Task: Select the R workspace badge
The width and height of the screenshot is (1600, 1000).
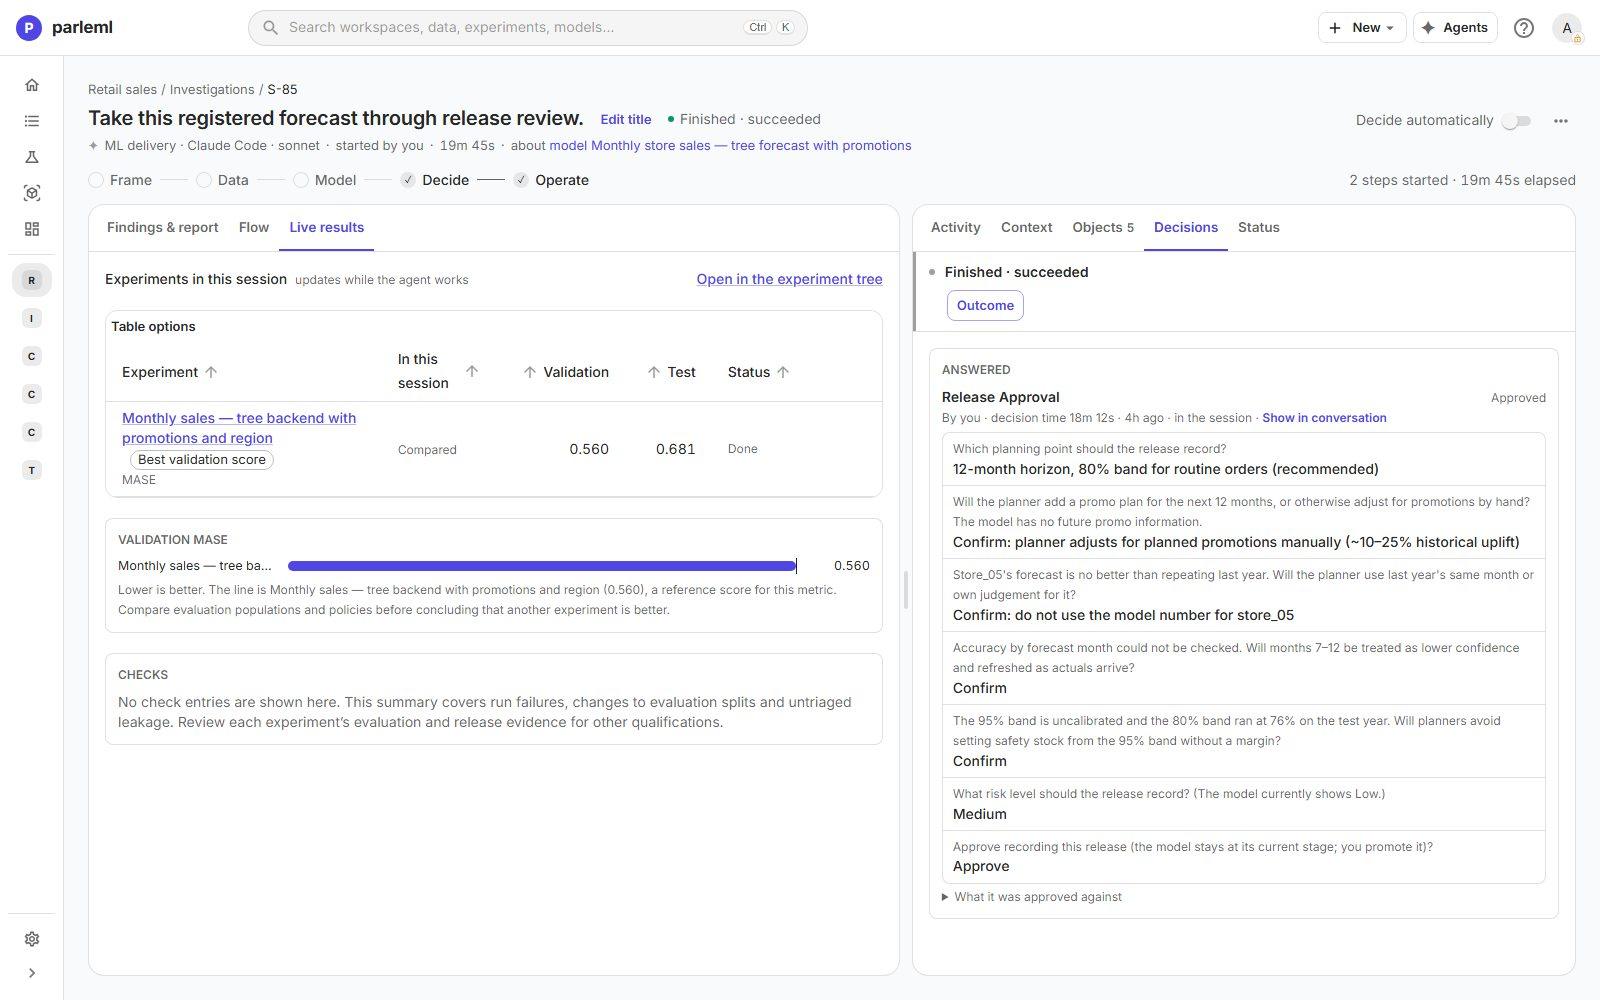Action: [32, 280]
